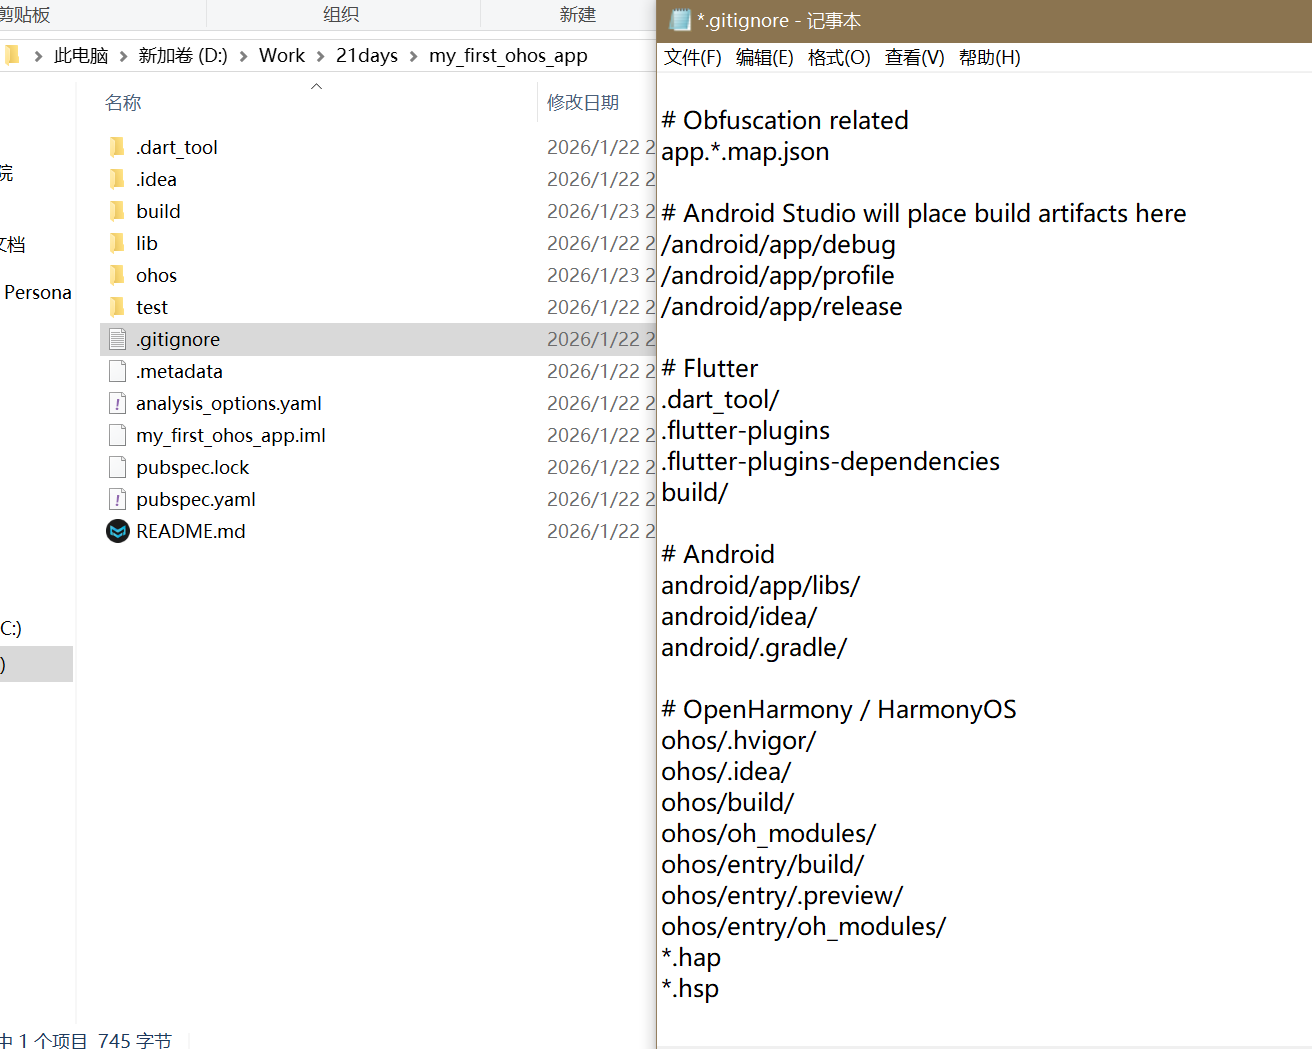Expand the chevron after 此电脑 in address bar
Image resolution: width=1312 pixels, height=1049 pixels.
[x=123, y=56]
